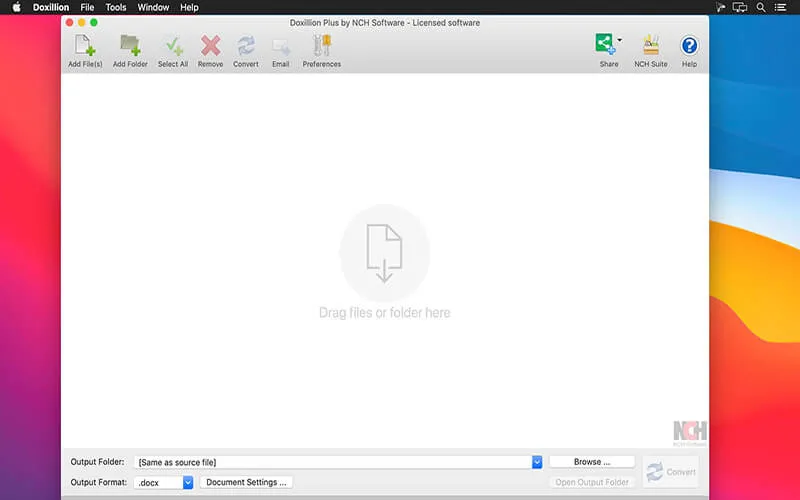Click the Email toolbar icon
This screenshot has height=500, width=800.
pos(281,47)
